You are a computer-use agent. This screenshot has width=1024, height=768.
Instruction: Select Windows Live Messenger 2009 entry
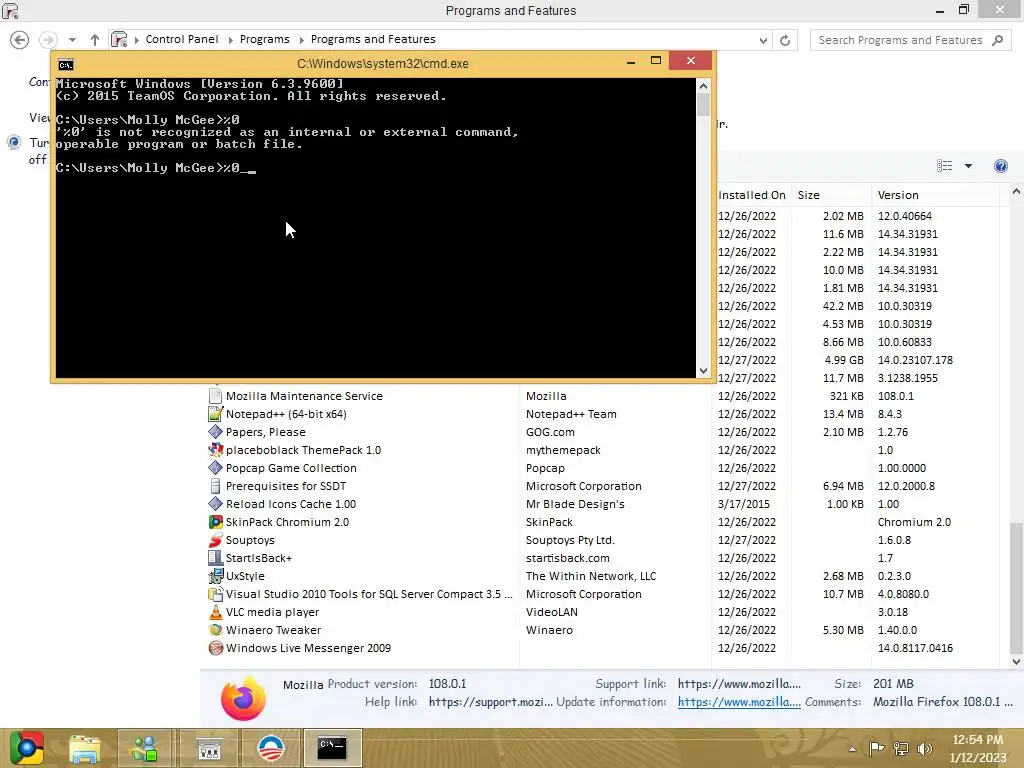[x=308, y=648]
